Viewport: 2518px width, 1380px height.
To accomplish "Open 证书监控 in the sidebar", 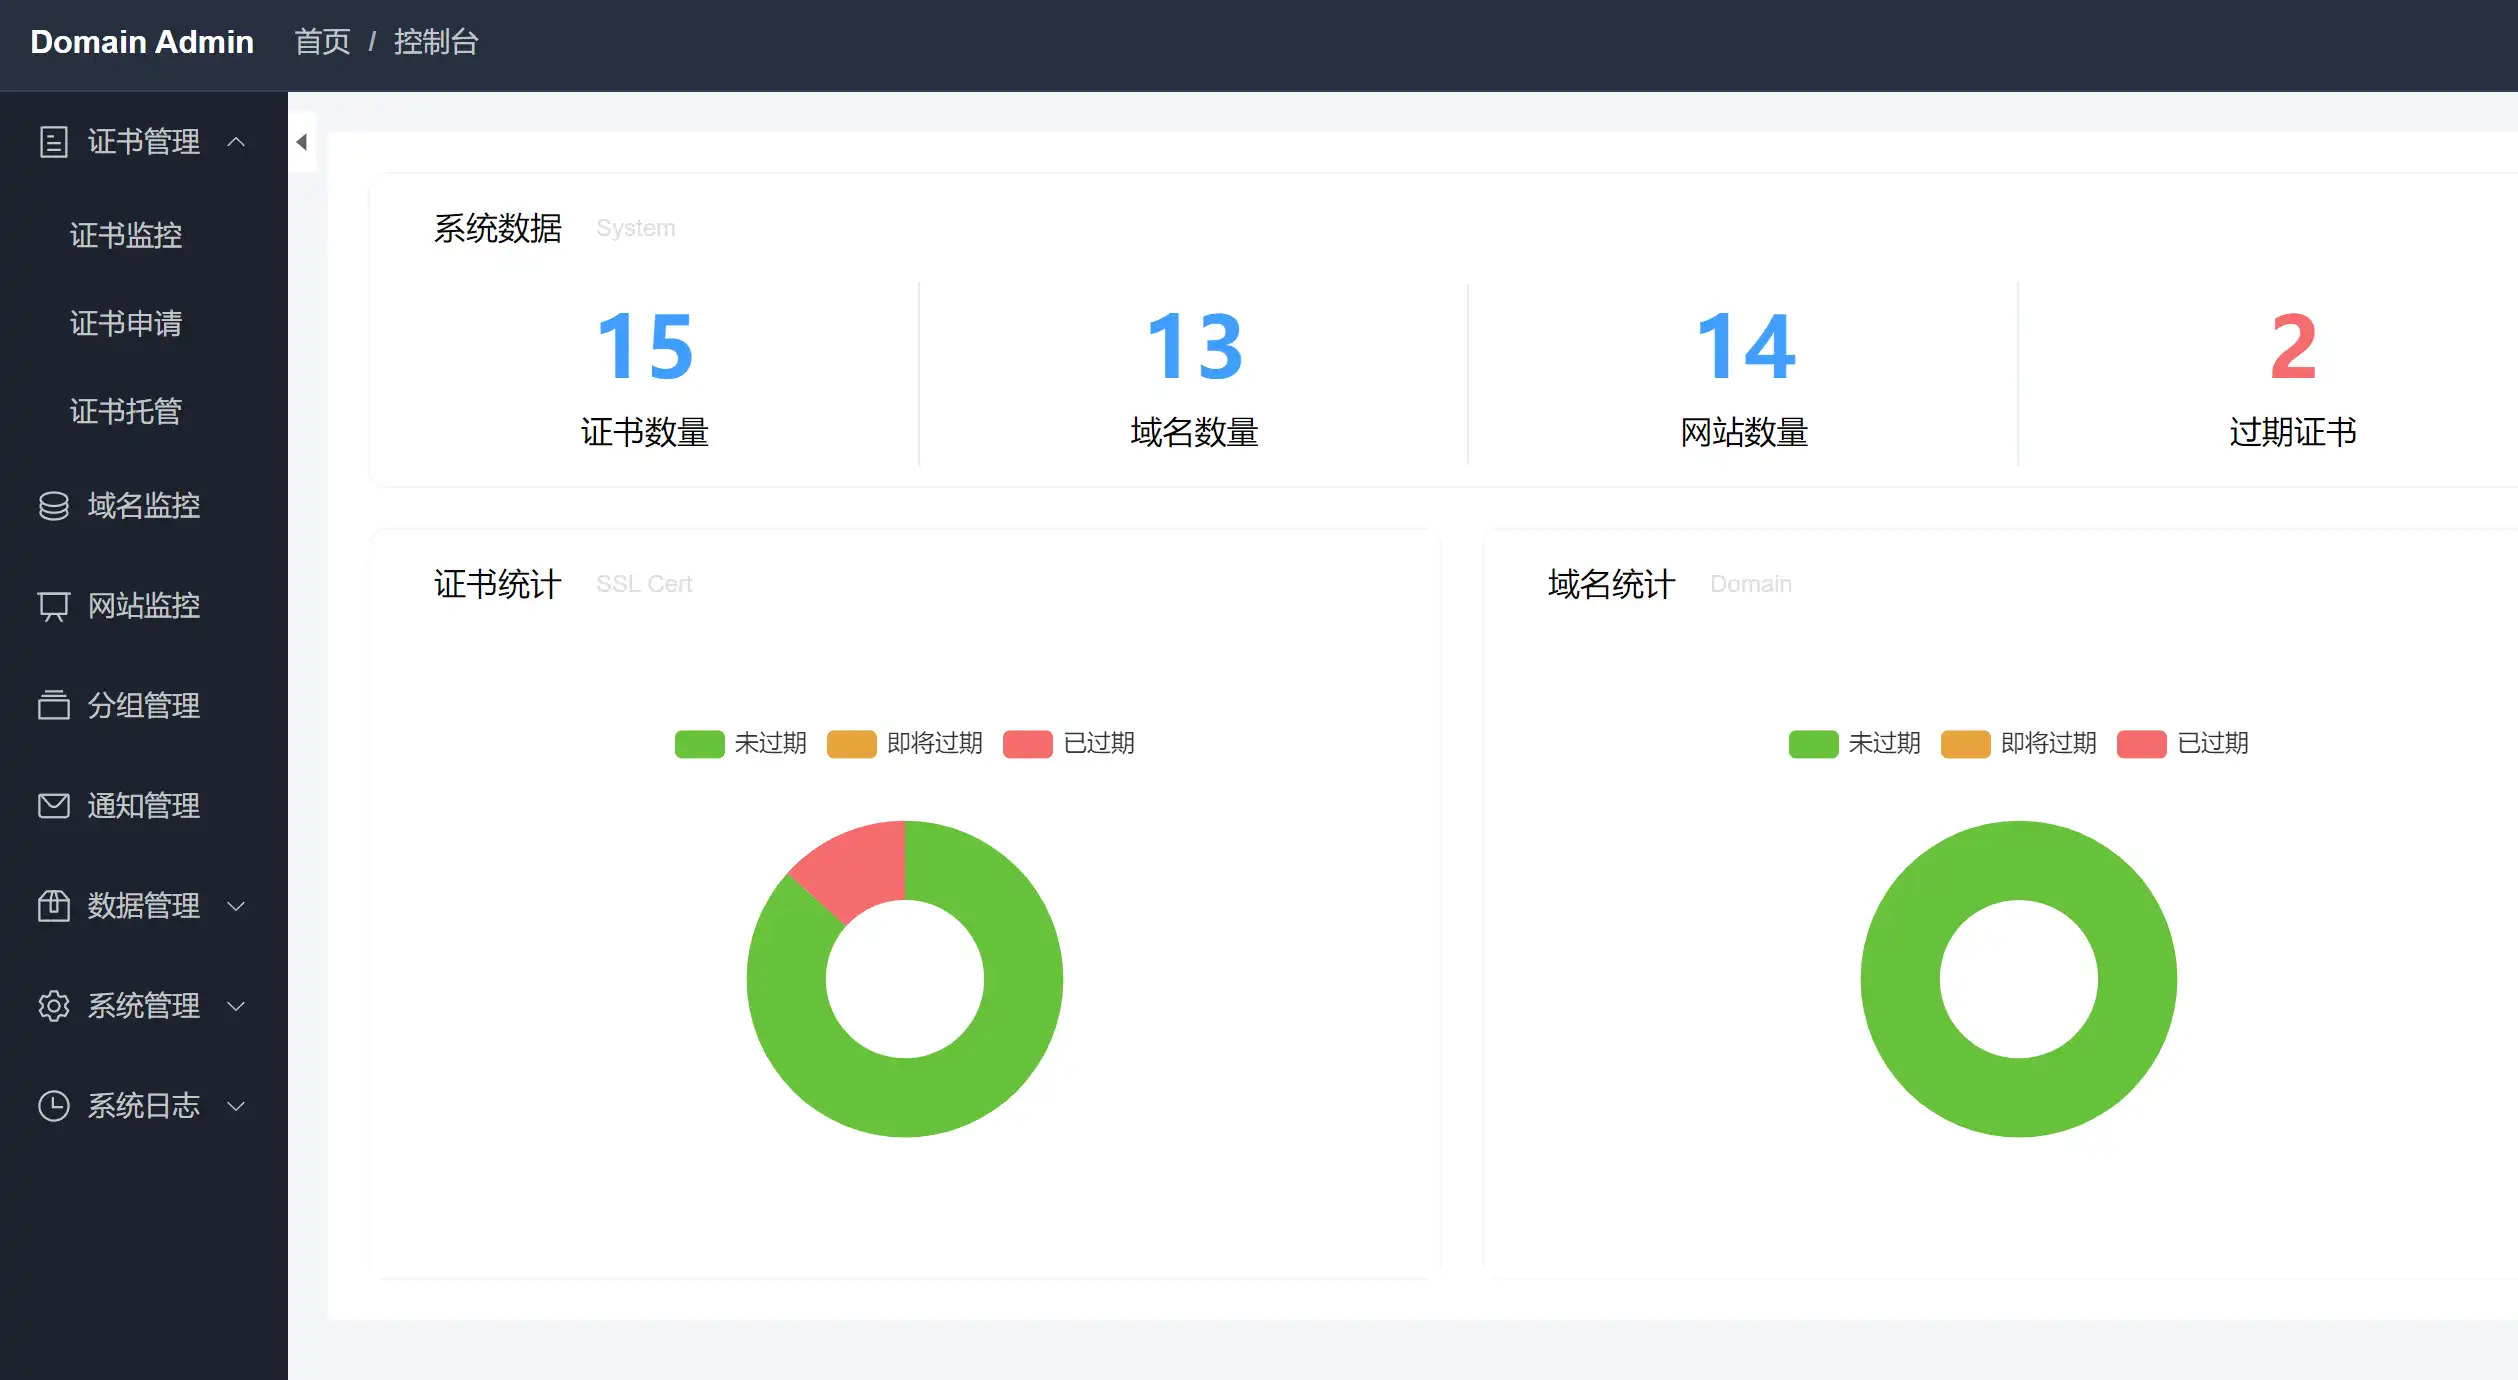I will tap(126, 235).
